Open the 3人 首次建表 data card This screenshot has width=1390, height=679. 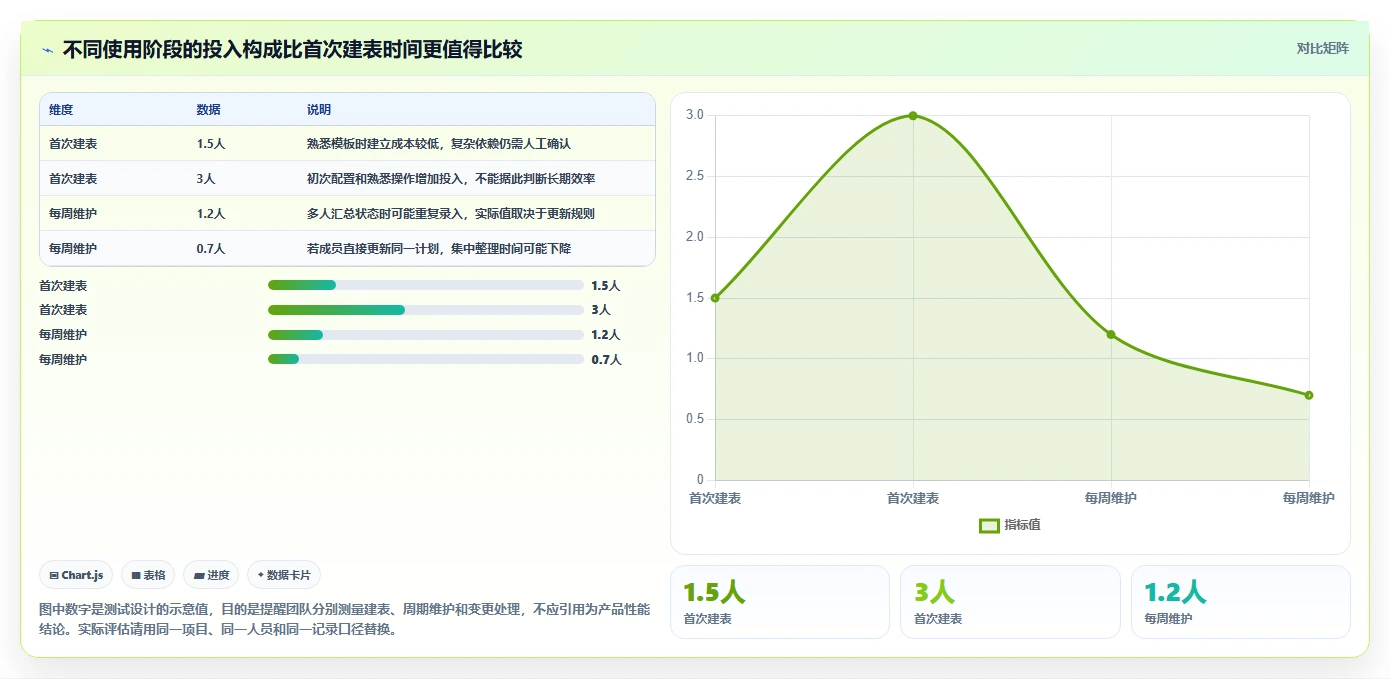1010,602
